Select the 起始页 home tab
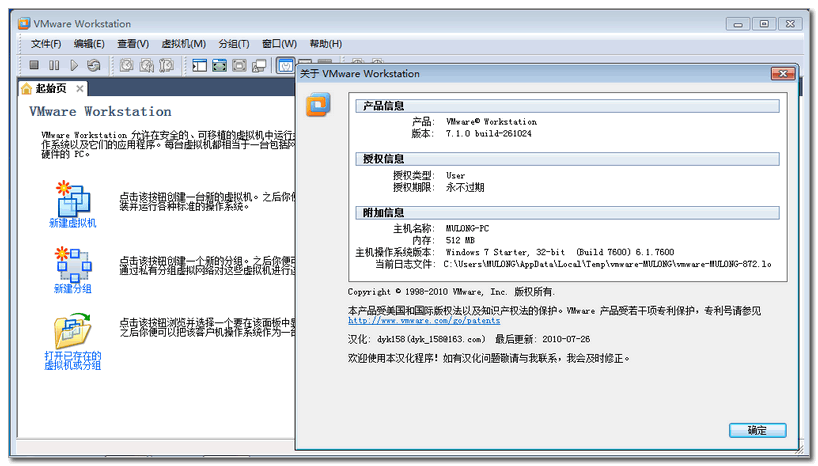This screenshot has width=818, height=466. [x=51, y=89]
